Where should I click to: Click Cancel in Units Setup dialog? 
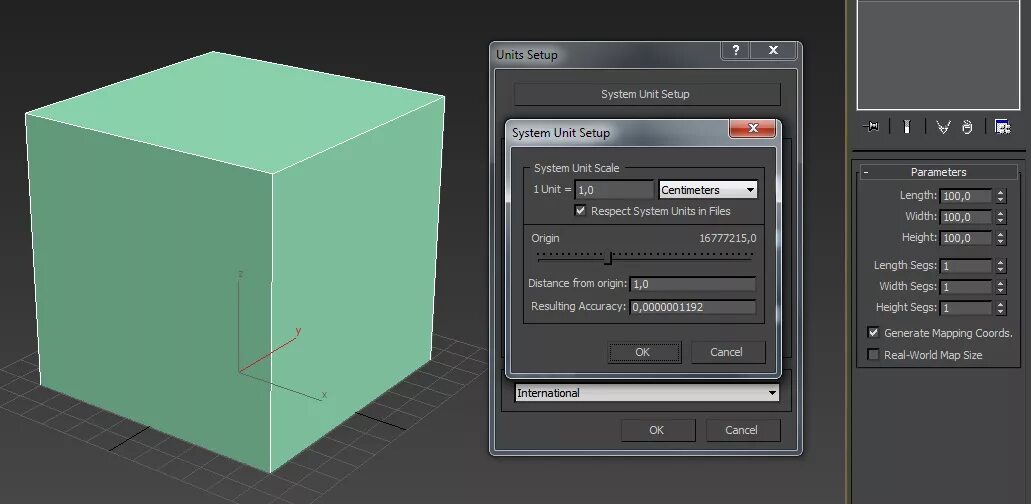pyautogui.click(x=742, y=430)
